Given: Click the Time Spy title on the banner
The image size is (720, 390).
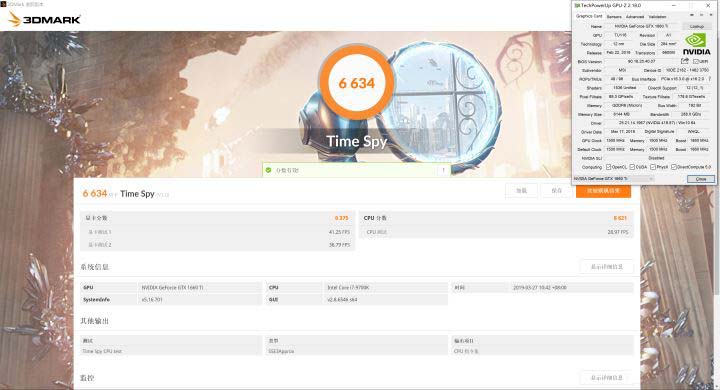Looking at the screenshot, I should pyautogui.click(x=356, y=141).
